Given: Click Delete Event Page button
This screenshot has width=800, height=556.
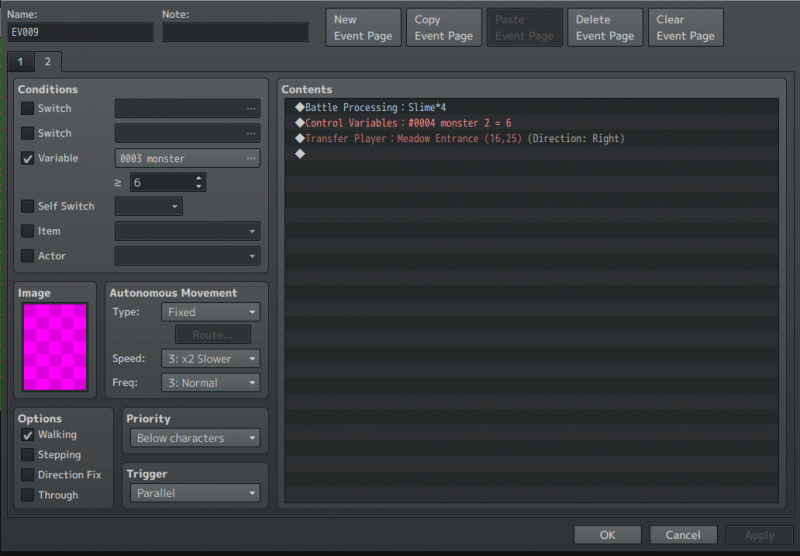Looking at the screenshot, I should [x=605, y=28].
